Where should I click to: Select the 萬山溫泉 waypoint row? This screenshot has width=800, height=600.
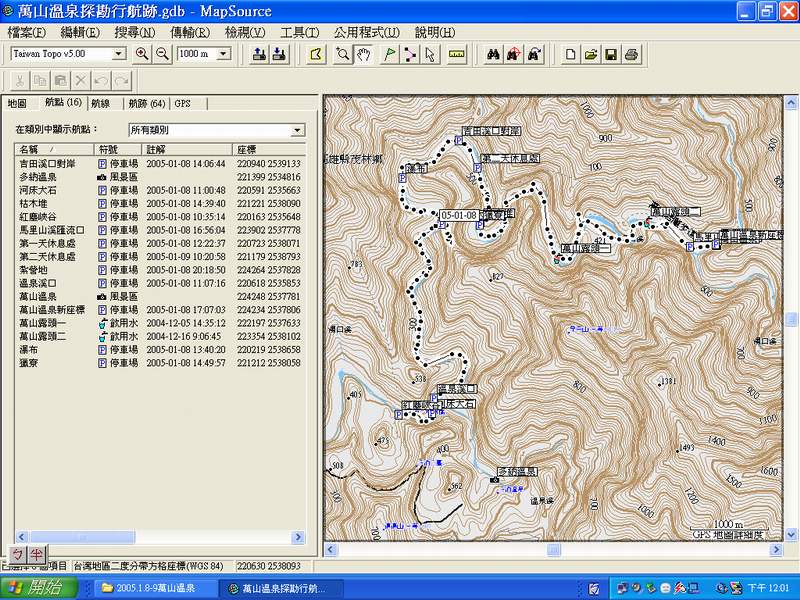(38, 297)
